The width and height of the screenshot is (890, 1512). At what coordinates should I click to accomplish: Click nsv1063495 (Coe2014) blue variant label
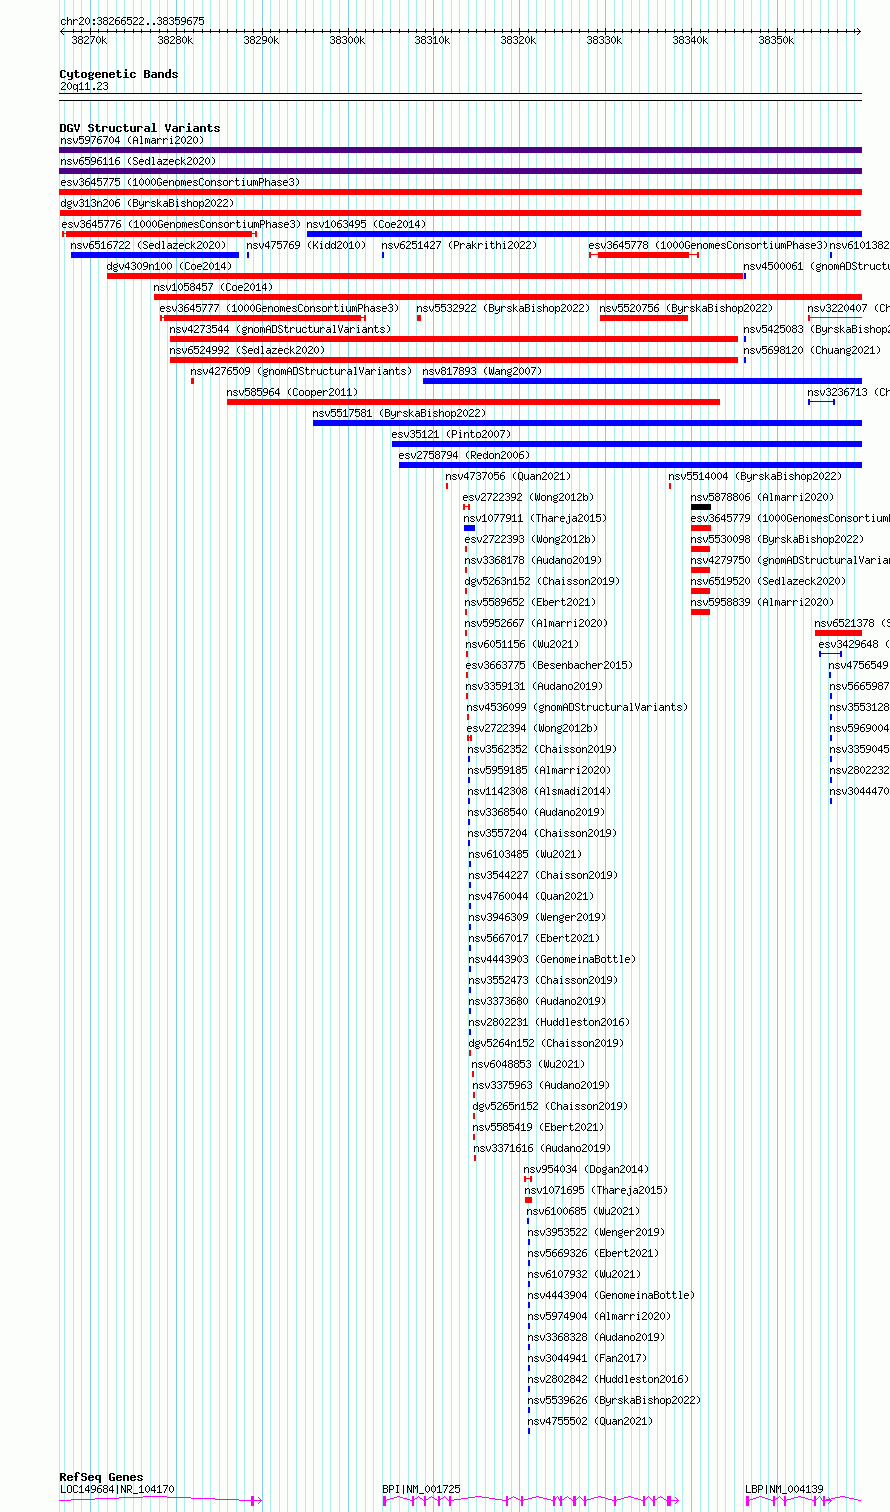pos(365,224)
